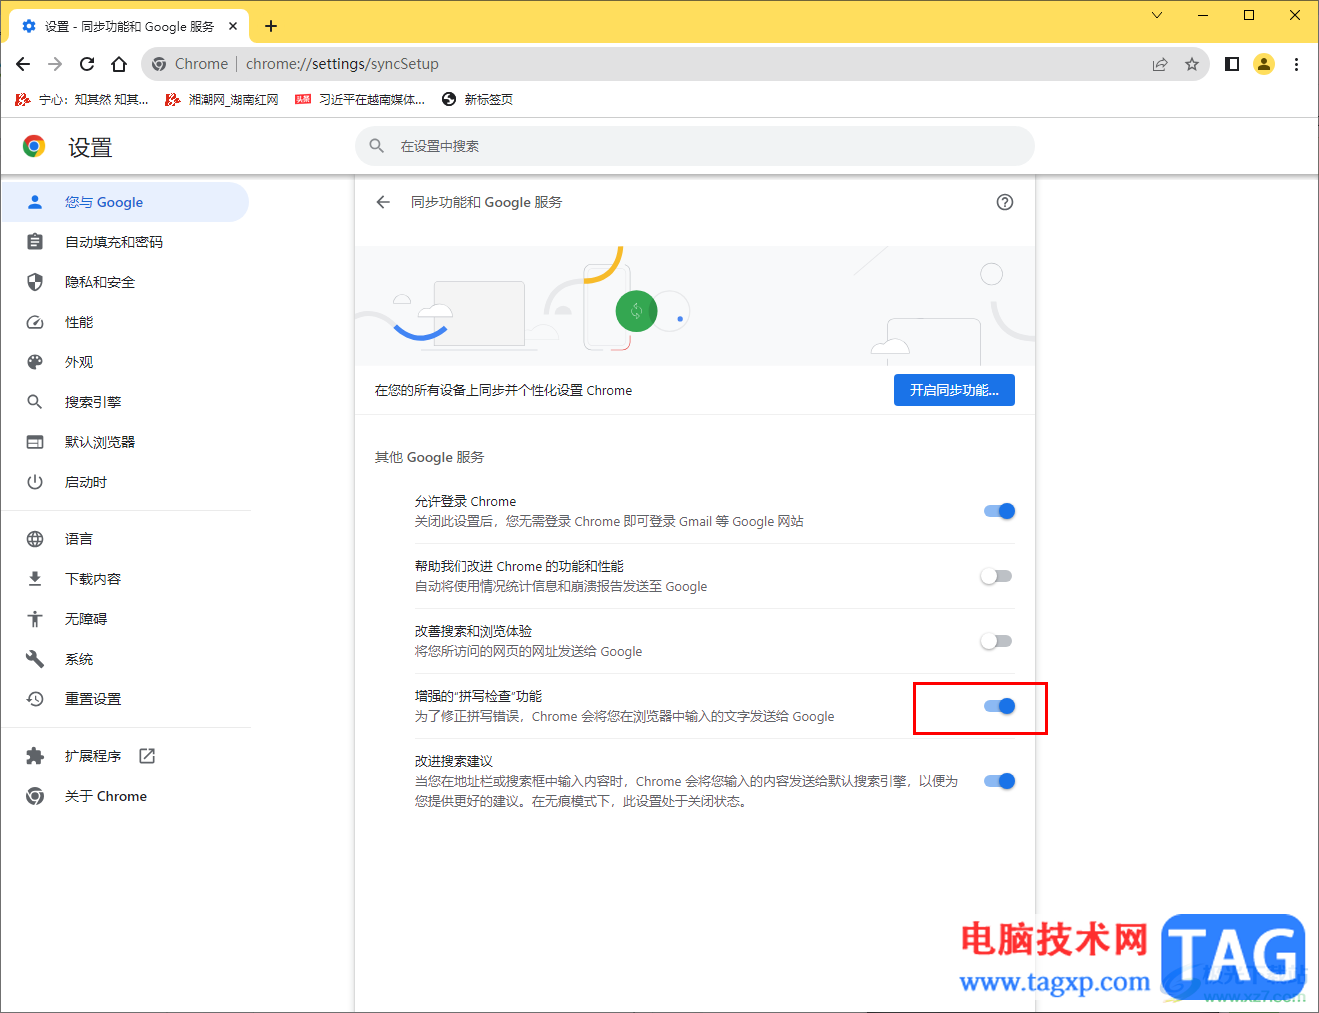Open the 新标签页 bookmark
The width and height of the screenshot is (1319, 1013).
click(x=477, y=99)
